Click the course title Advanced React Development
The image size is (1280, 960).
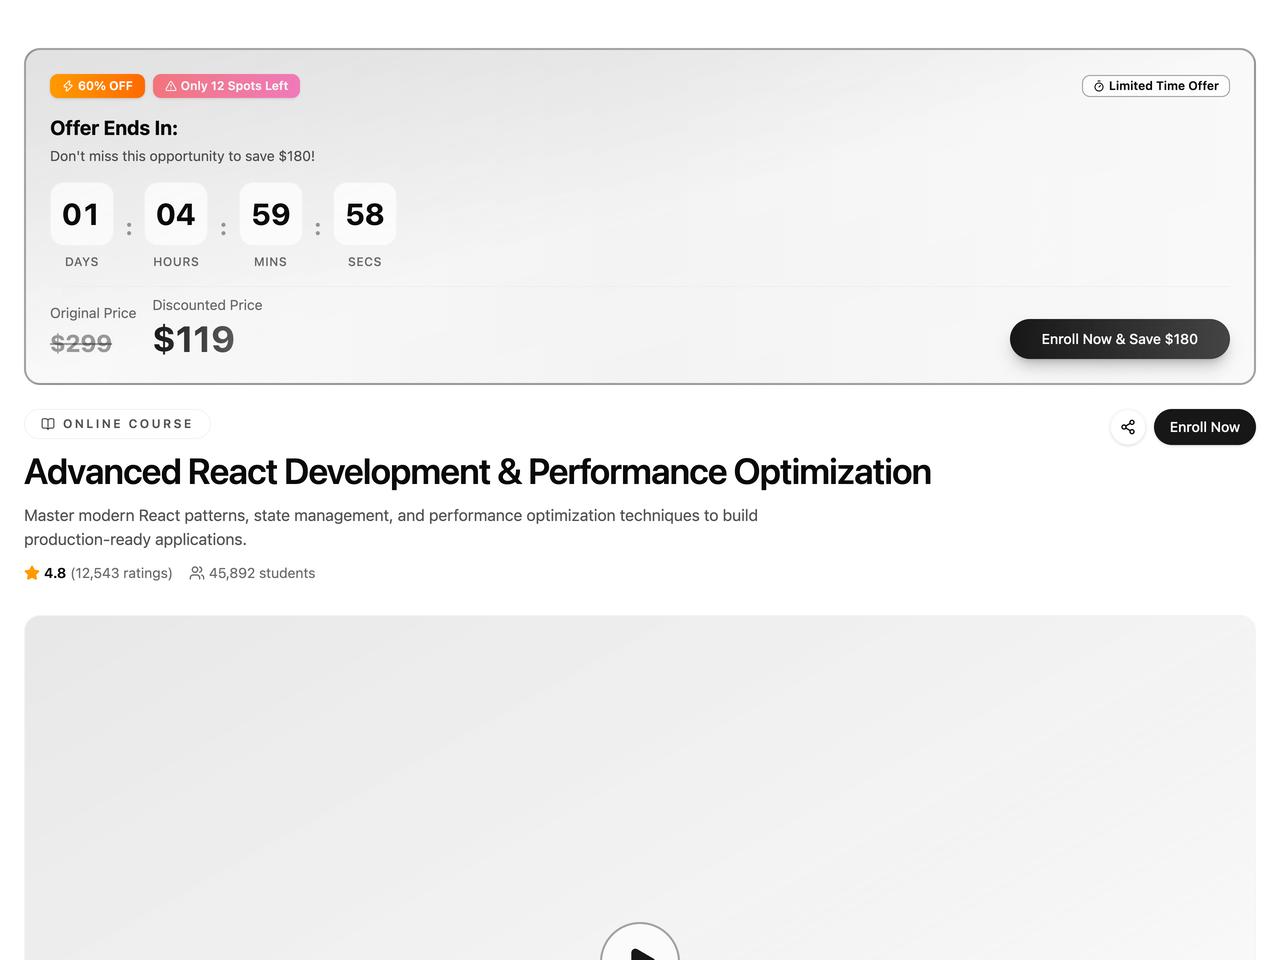click(x=477, y=472)
